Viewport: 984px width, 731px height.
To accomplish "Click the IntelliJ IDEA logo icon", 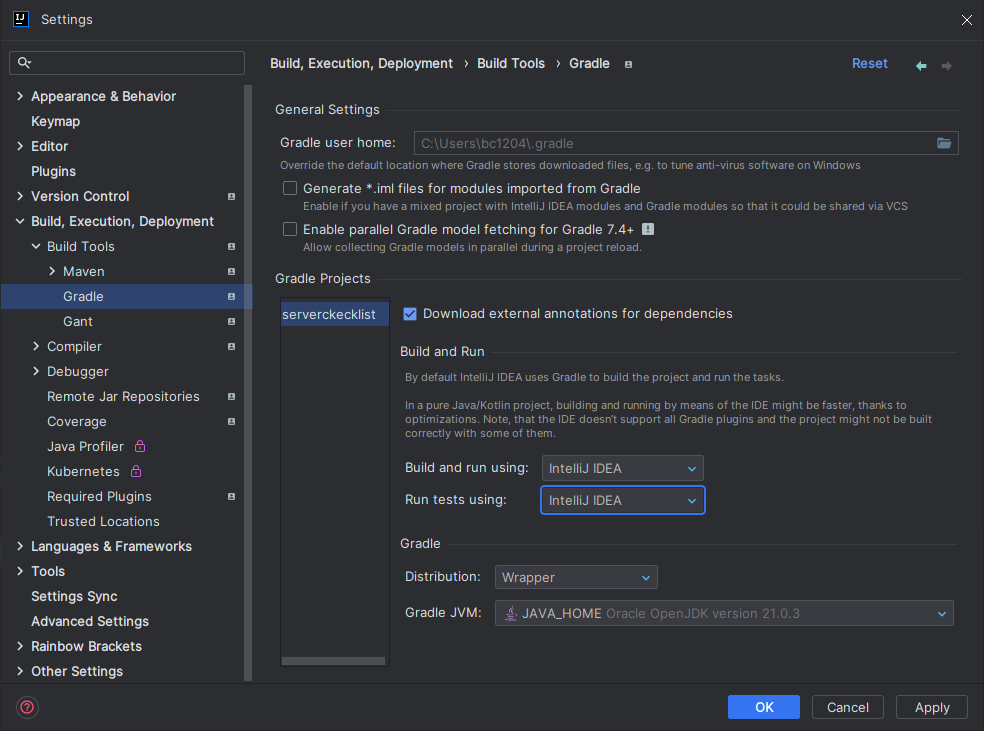I will click(21, 19).
